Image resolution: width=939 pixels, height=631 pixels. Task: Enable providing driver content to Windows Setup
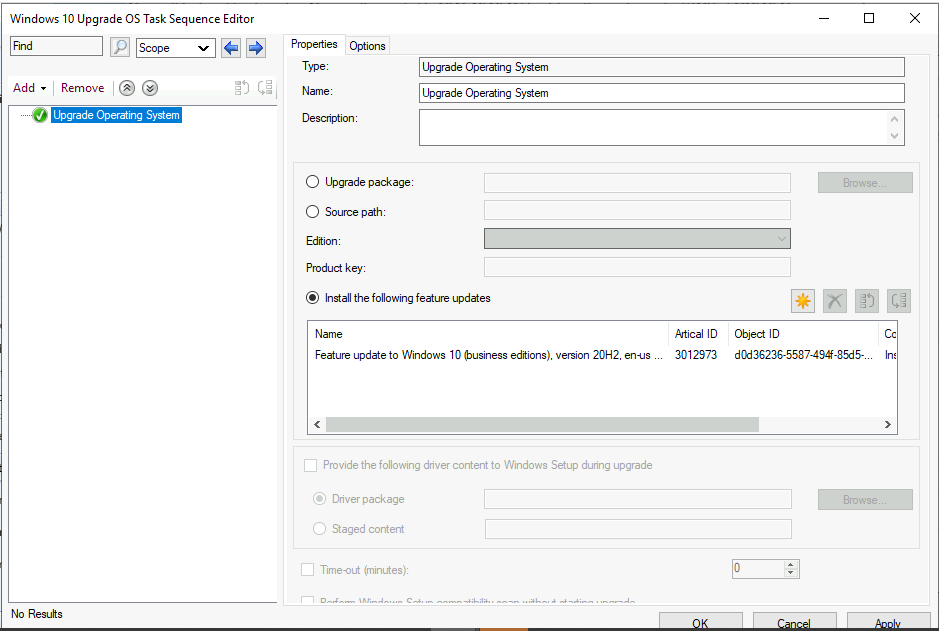click(x=310, y=465)
